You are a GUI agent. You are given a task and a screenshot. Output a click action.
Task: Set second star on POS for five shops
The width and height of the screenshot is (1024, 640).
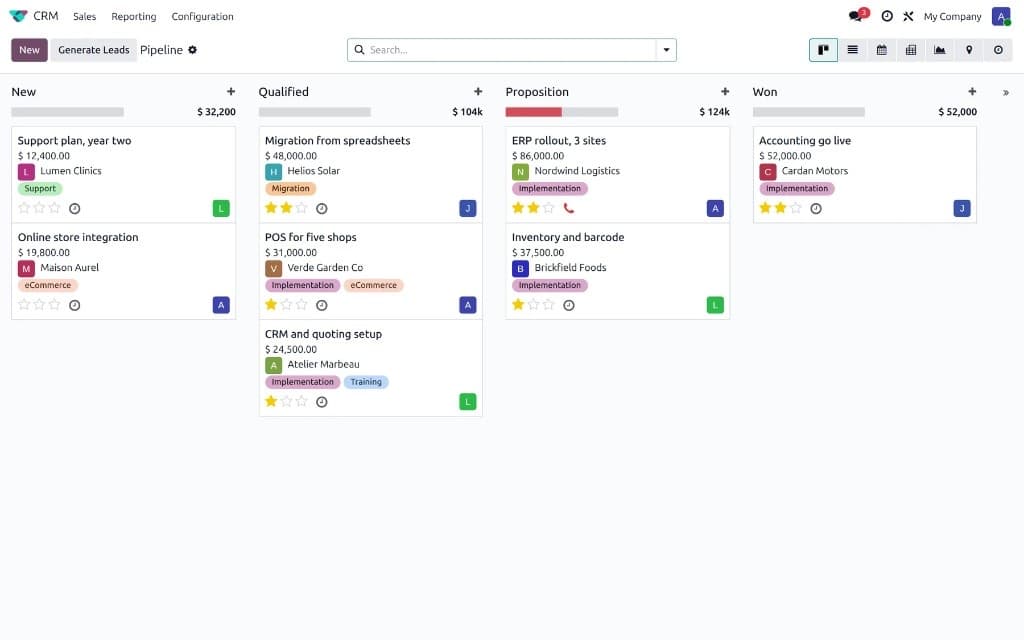286,304
